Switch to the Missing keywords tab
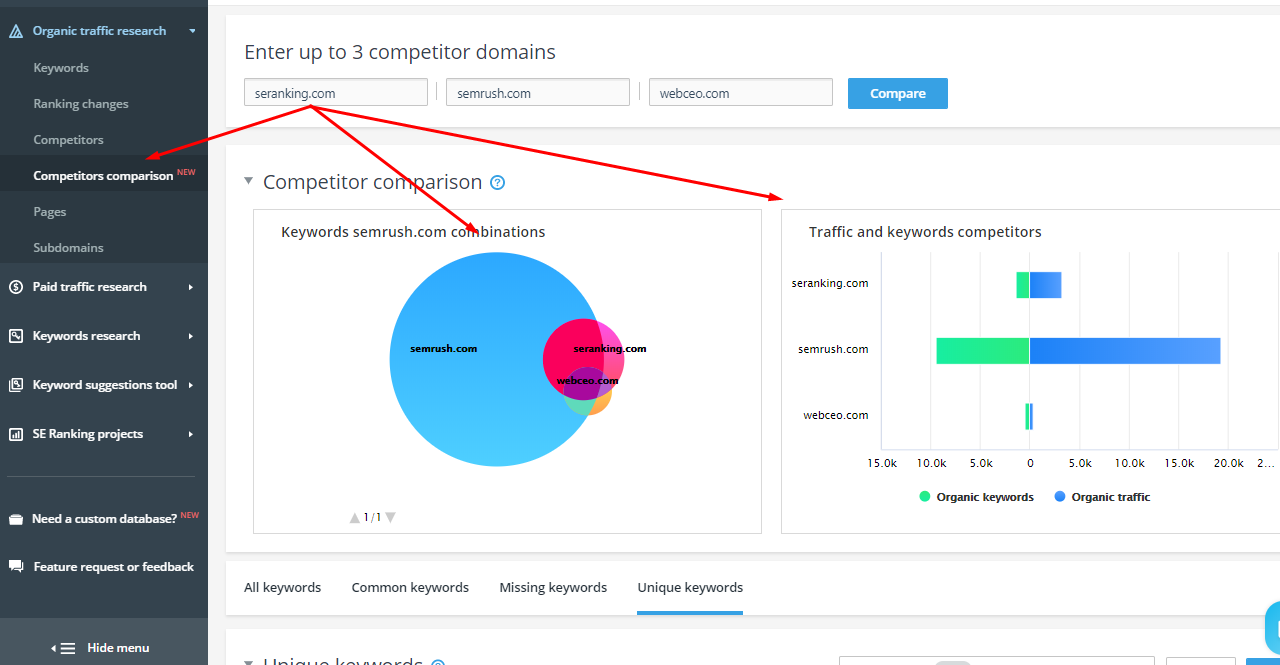 [x=553, y=587]
